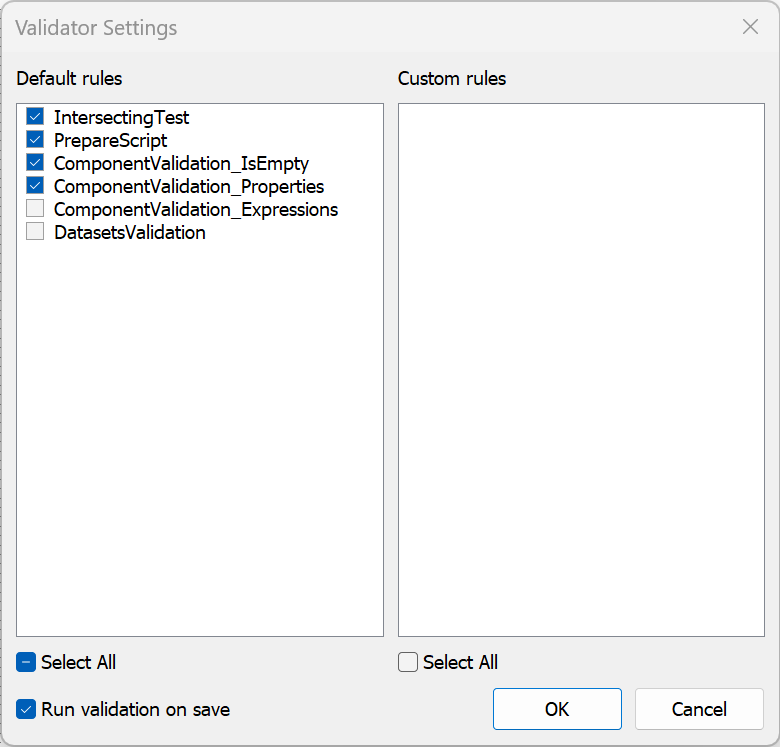
Task: Select the IntersectingTest rule name text
Action: tap(121, 117)
